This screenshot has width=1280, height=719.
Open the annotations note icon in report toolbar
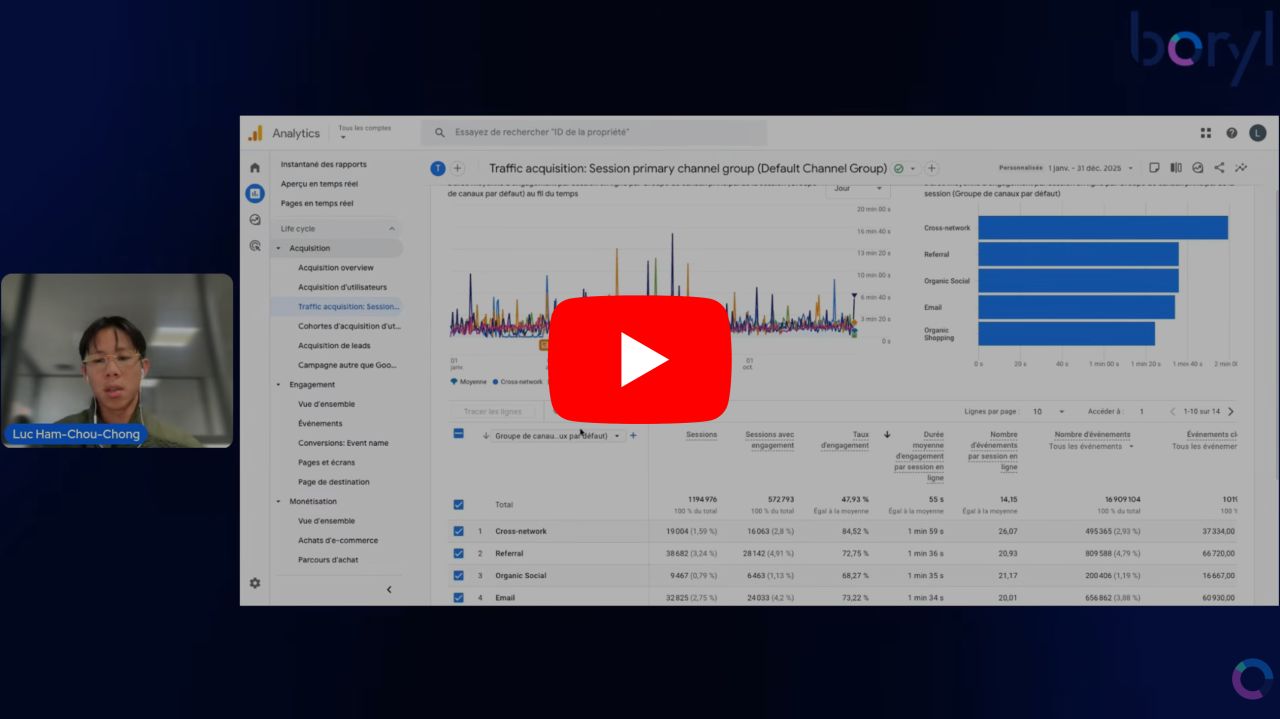[x=1154, y=168]
